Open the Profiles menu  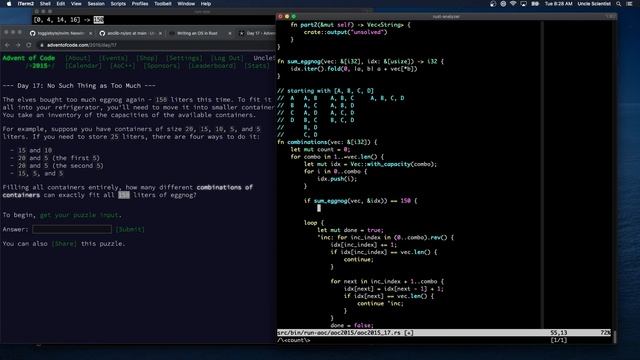140,4
